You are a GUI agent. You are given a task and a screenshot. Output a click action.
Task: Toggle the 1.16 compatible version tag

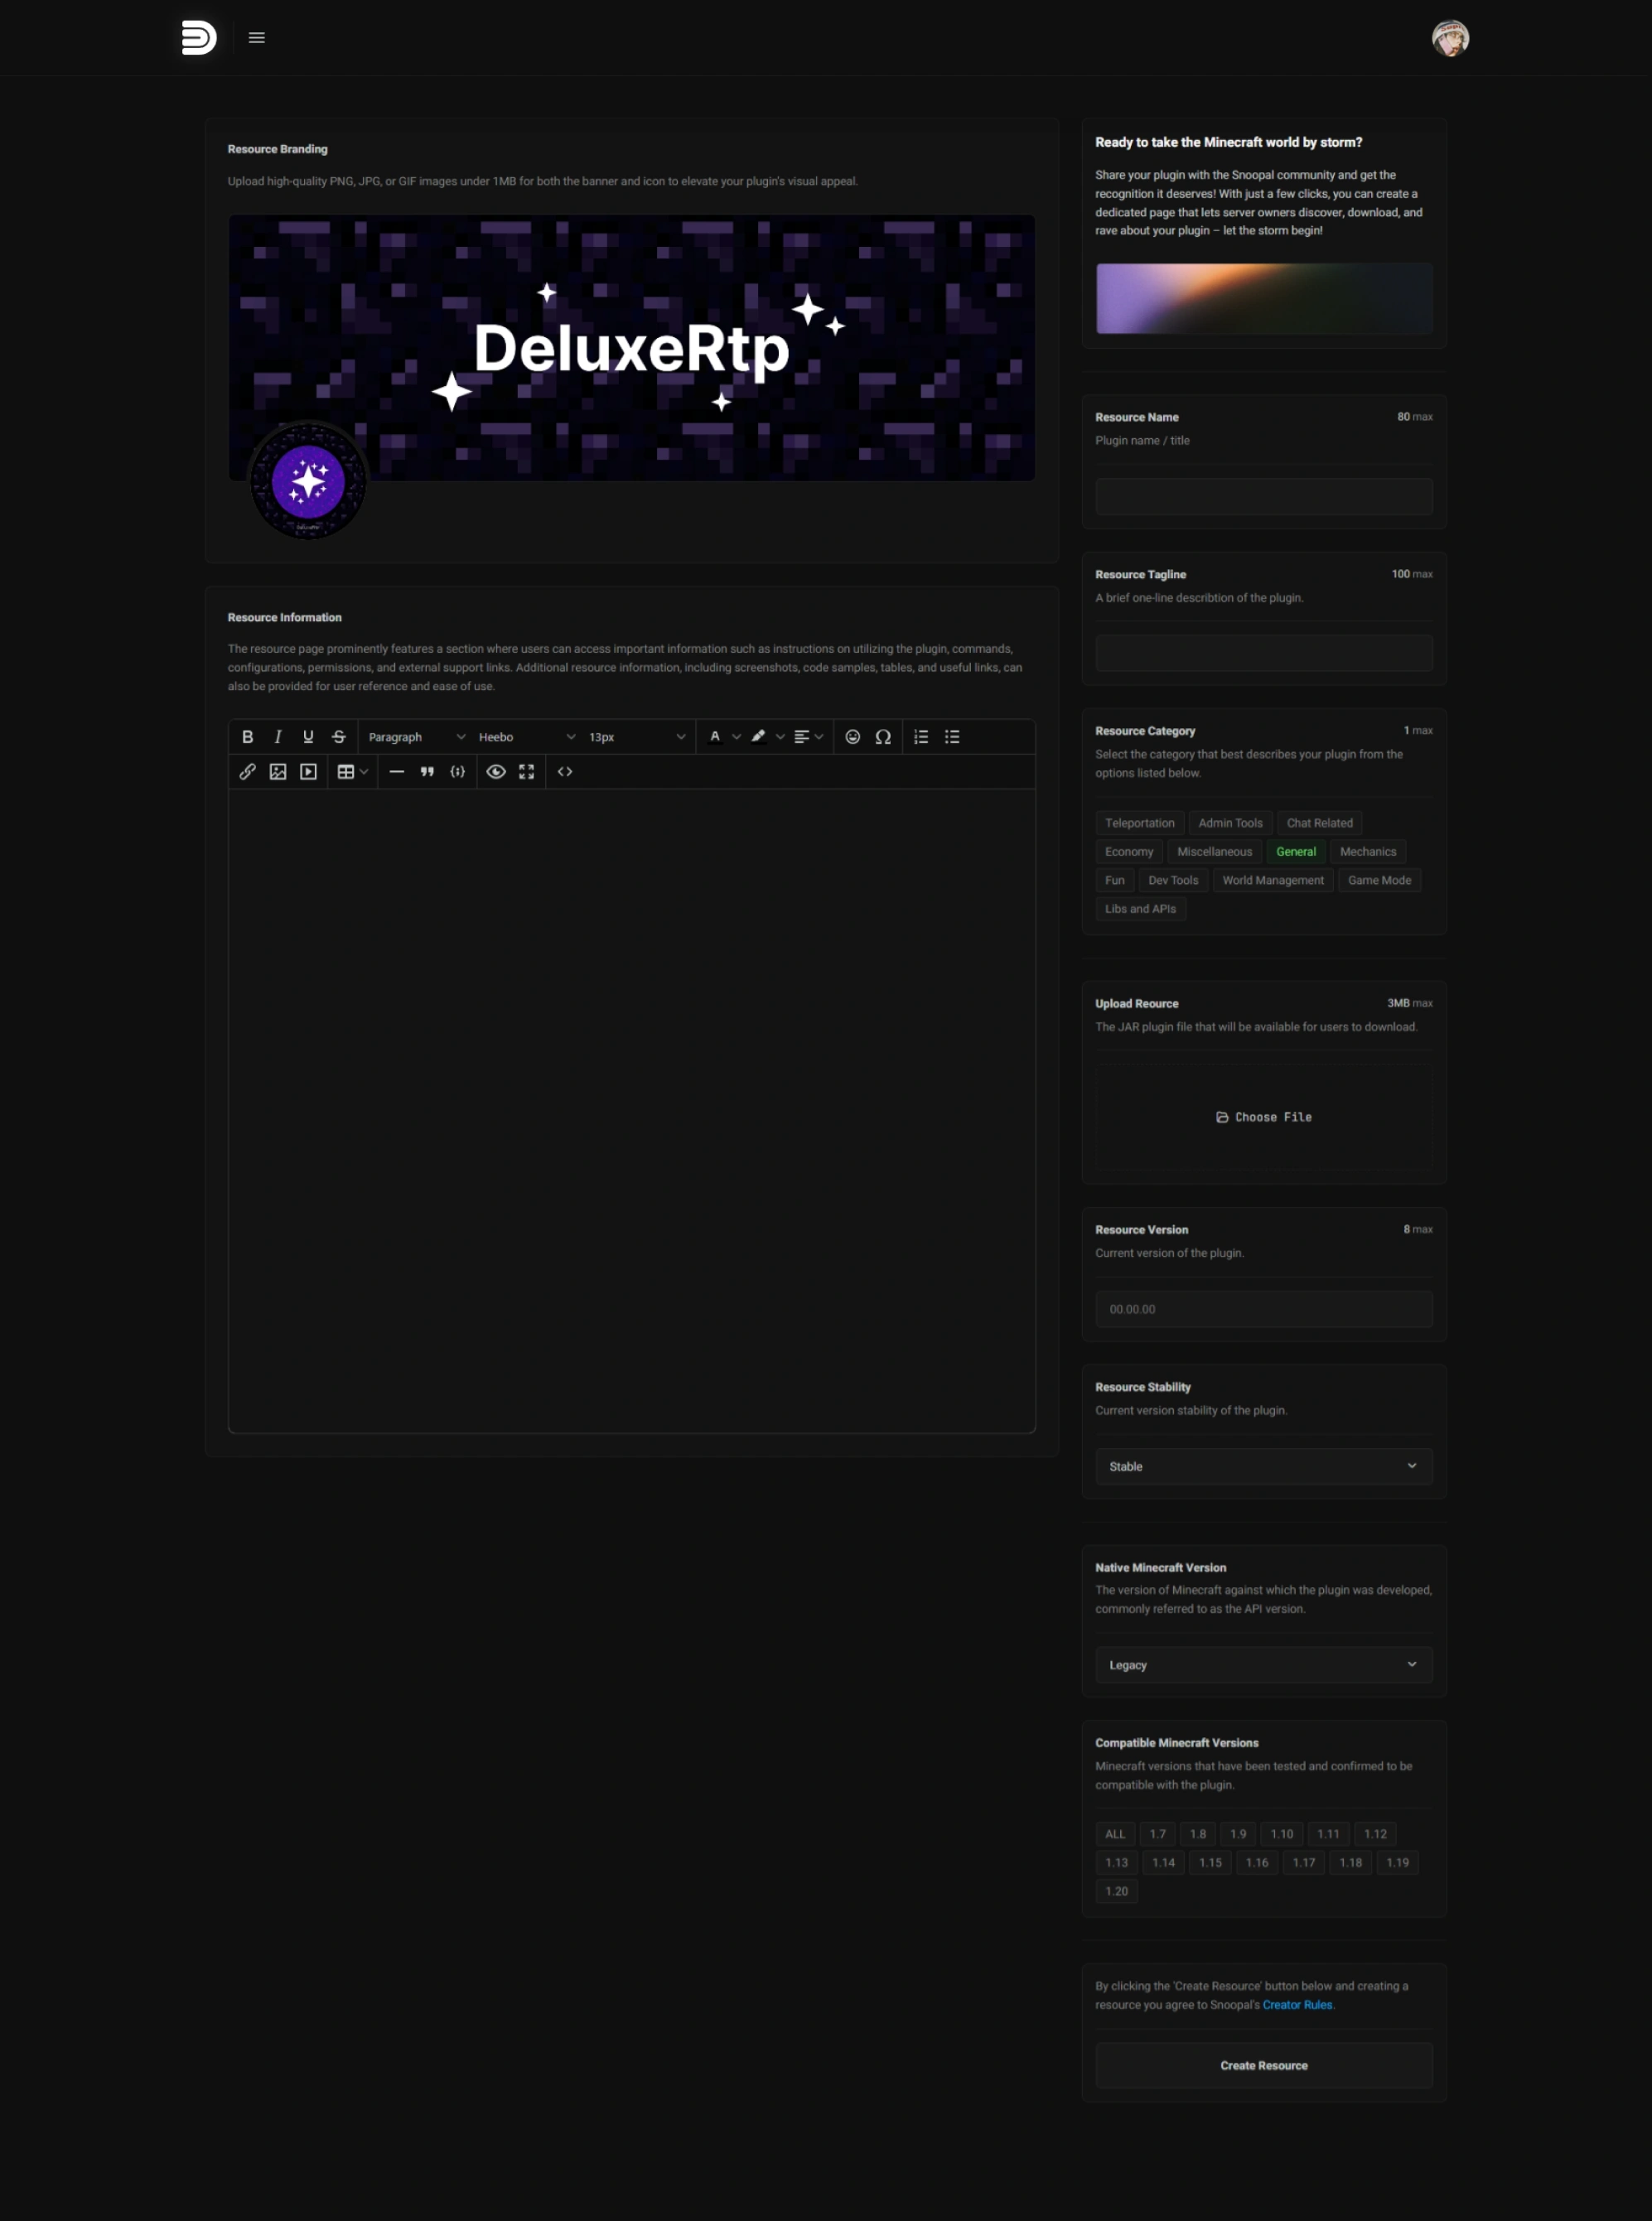pyautogui.click(x=1256, y=1862)
